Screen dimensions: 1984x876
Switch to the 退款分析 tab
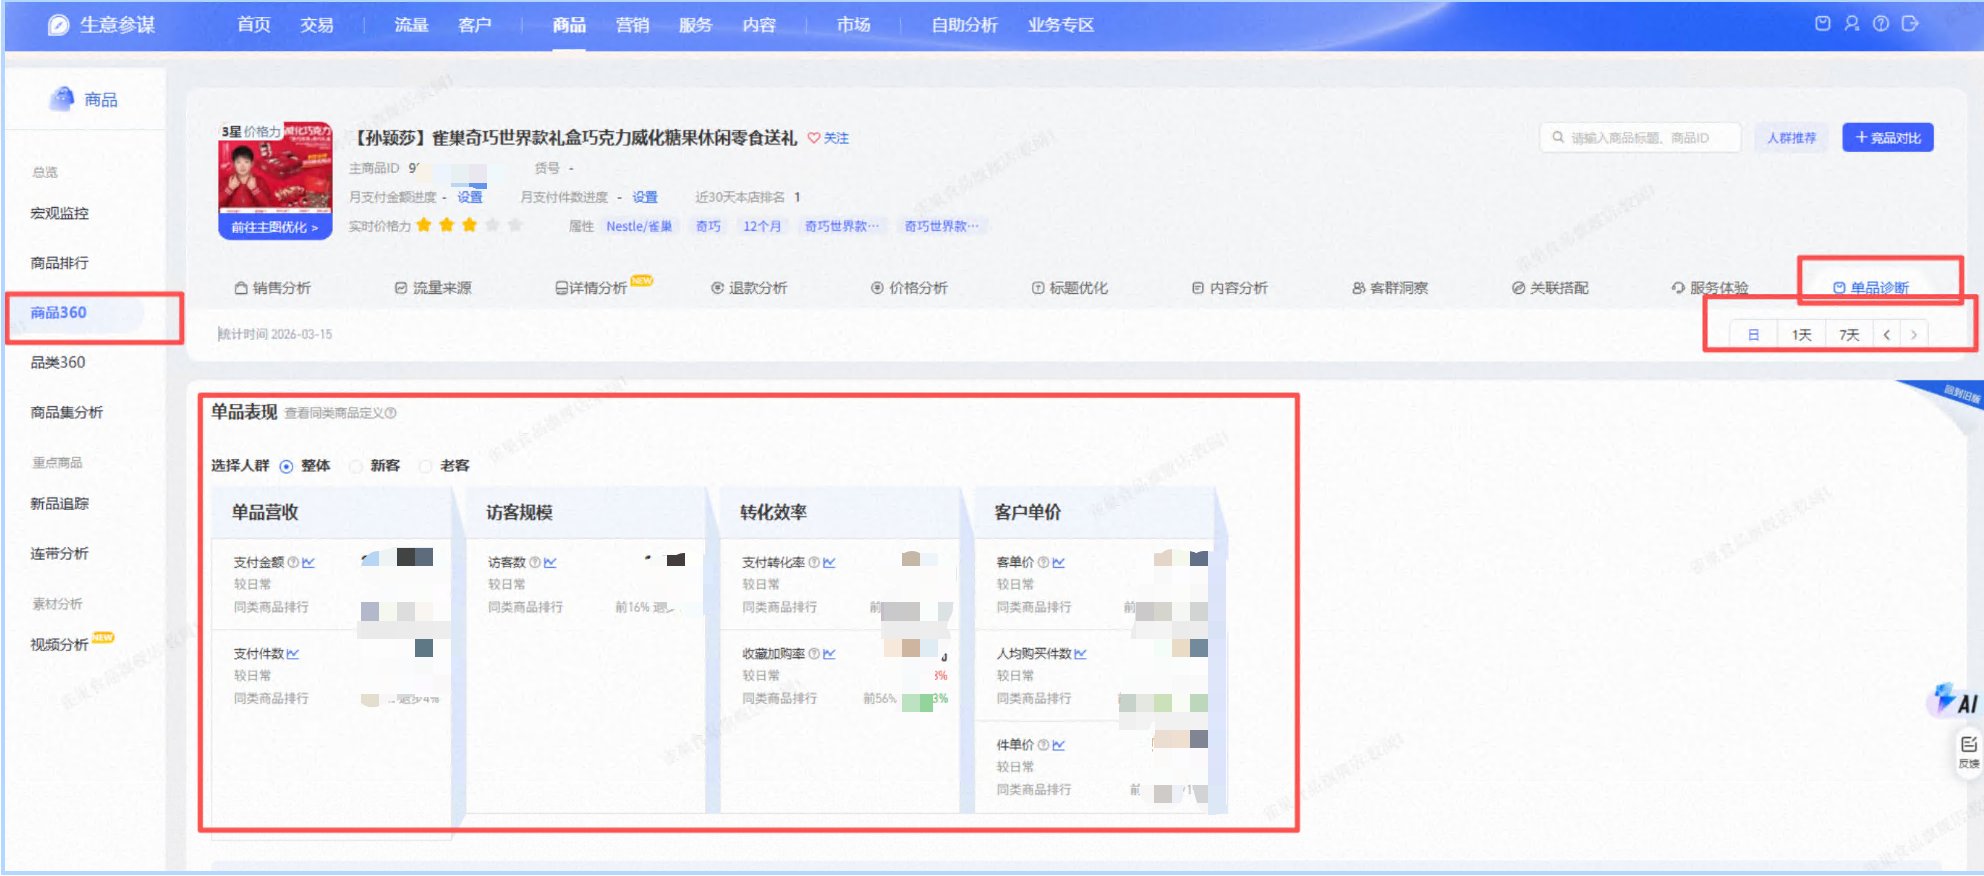point(749,288)
